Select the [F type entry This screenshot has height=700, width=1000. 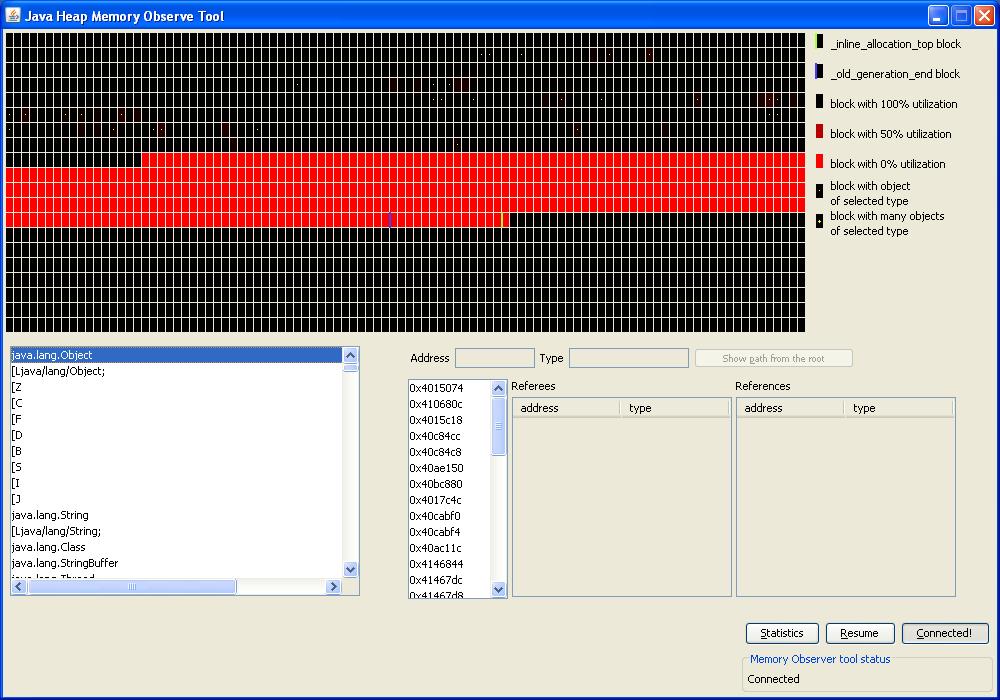(177, 419)
